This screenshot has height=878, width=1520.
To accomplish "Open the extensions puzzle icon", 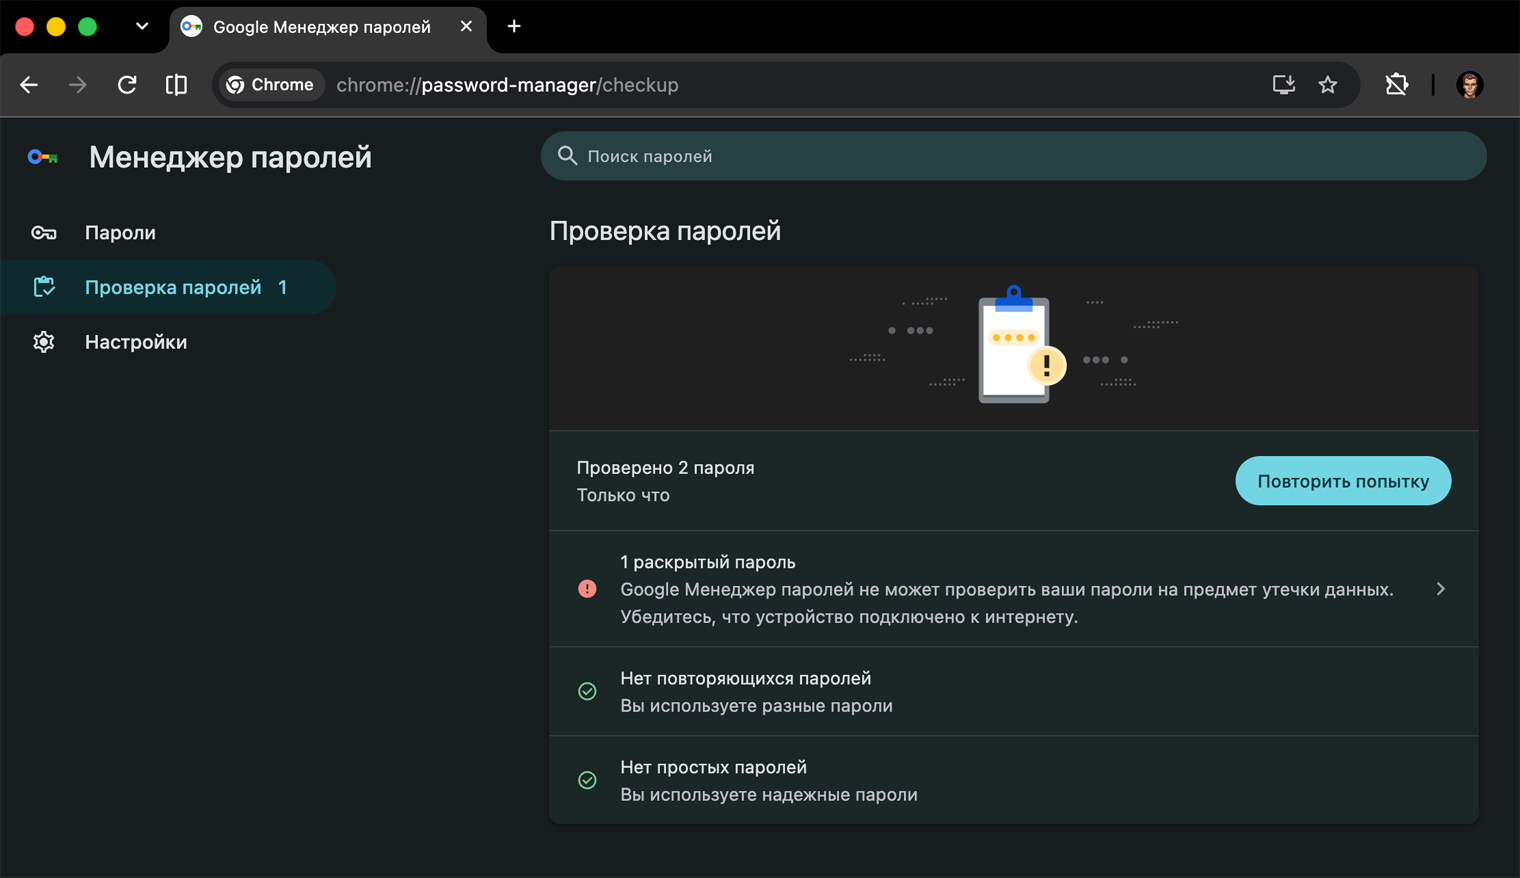I will [1397, 85].
